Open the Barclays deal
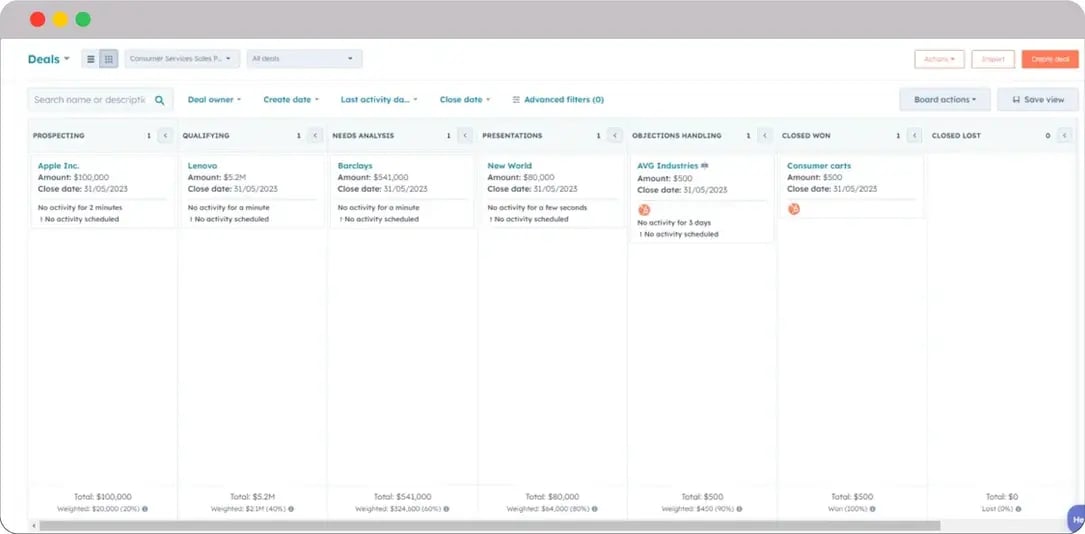This screenshot has height=534, width=1085. tap(355, 166)
